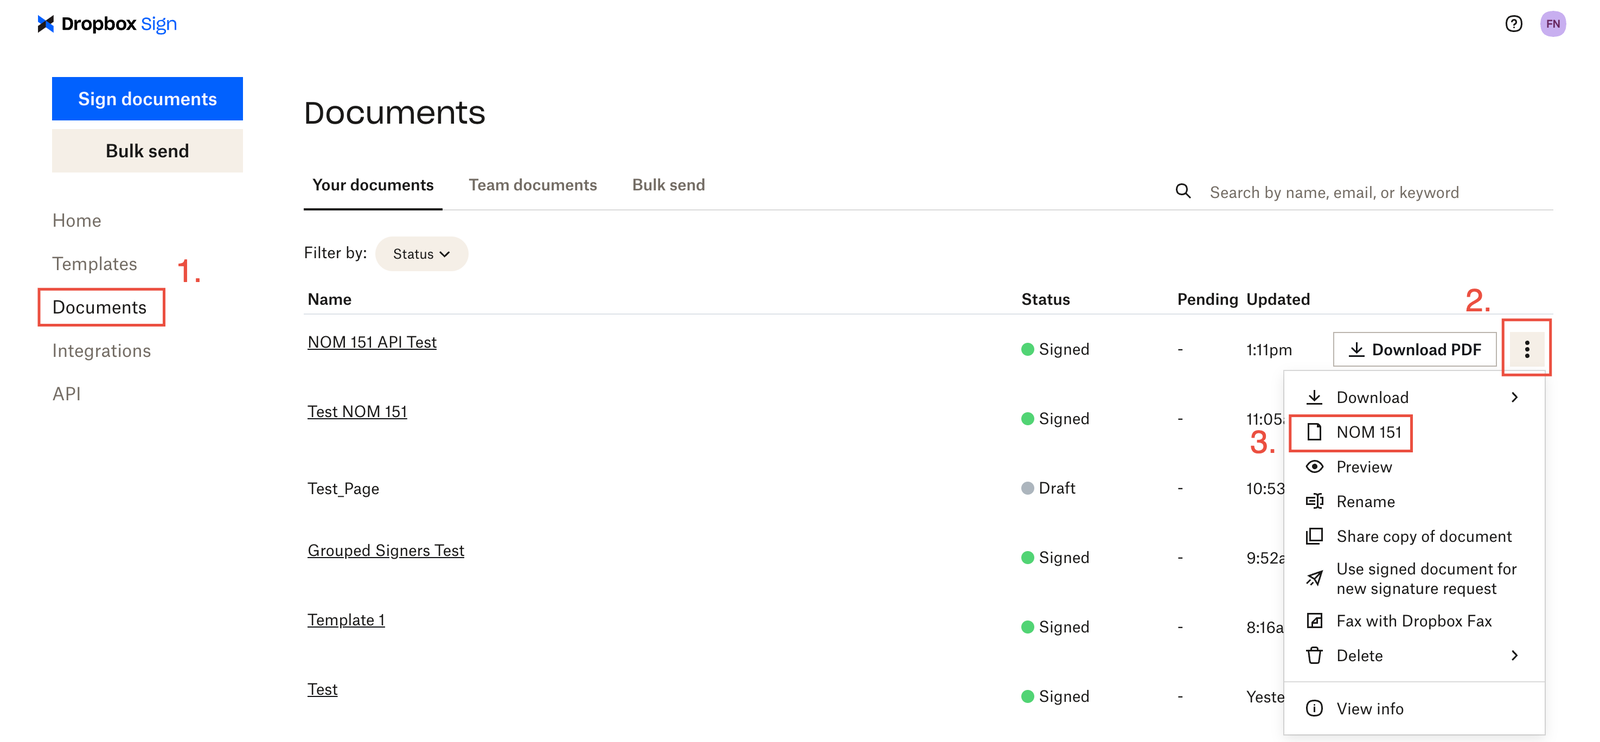
Task: Click the Name column header
Action: point(330,299)
